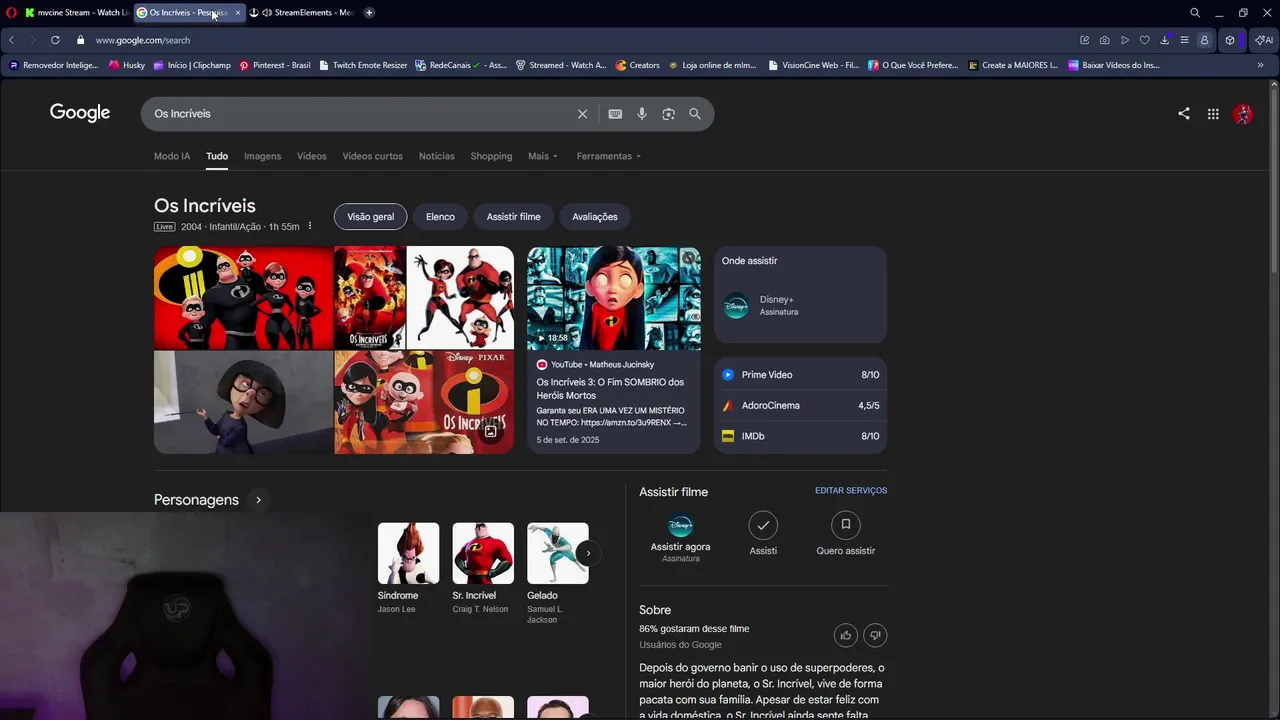Open the easy setup sliders icon
The image size is (1280, 720).
point(1184,40)
